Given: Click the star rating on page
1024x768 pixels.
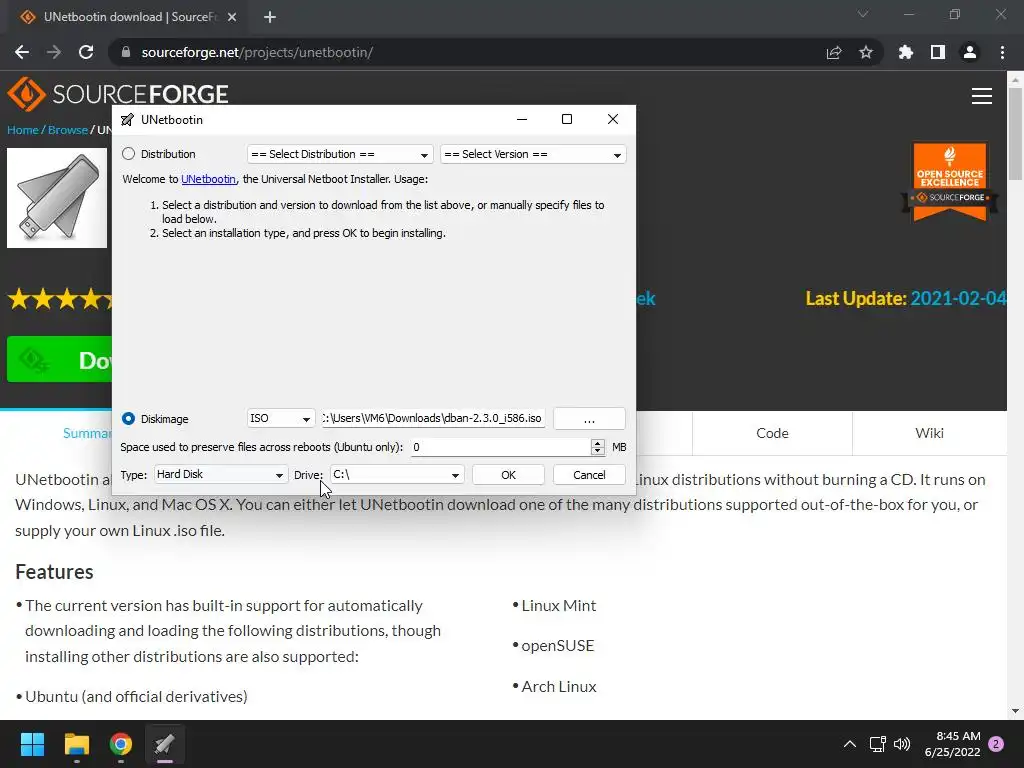Looking at the screenshot, I should (60, 299).
